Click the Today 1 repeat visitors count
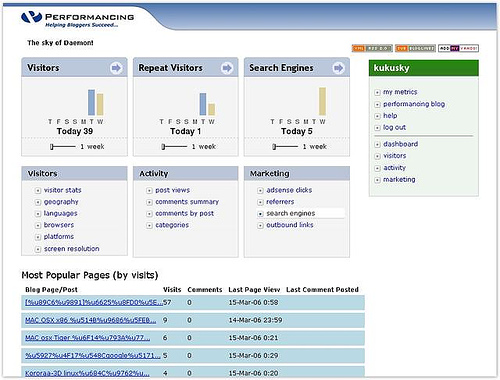This screenshot has width=500, height=380. click(186, 131)
